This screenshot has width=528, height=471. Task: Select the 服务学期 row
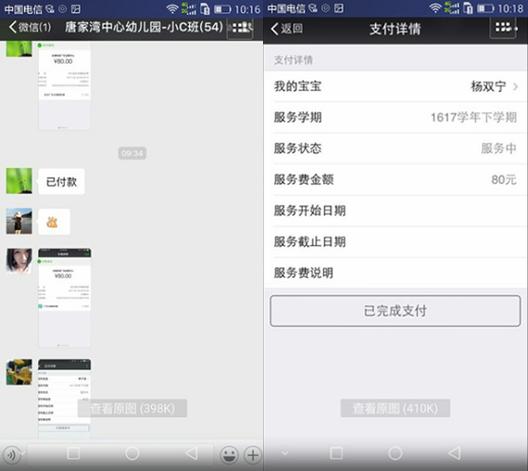(395, 117)
